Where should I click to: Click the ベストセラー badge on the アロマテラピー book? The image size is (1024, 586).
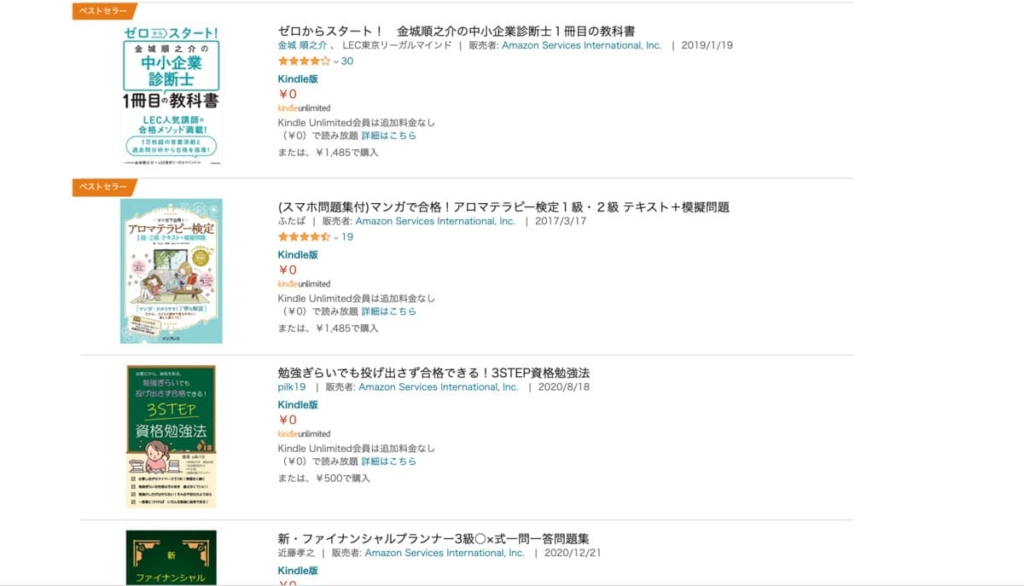click(104, 187)
